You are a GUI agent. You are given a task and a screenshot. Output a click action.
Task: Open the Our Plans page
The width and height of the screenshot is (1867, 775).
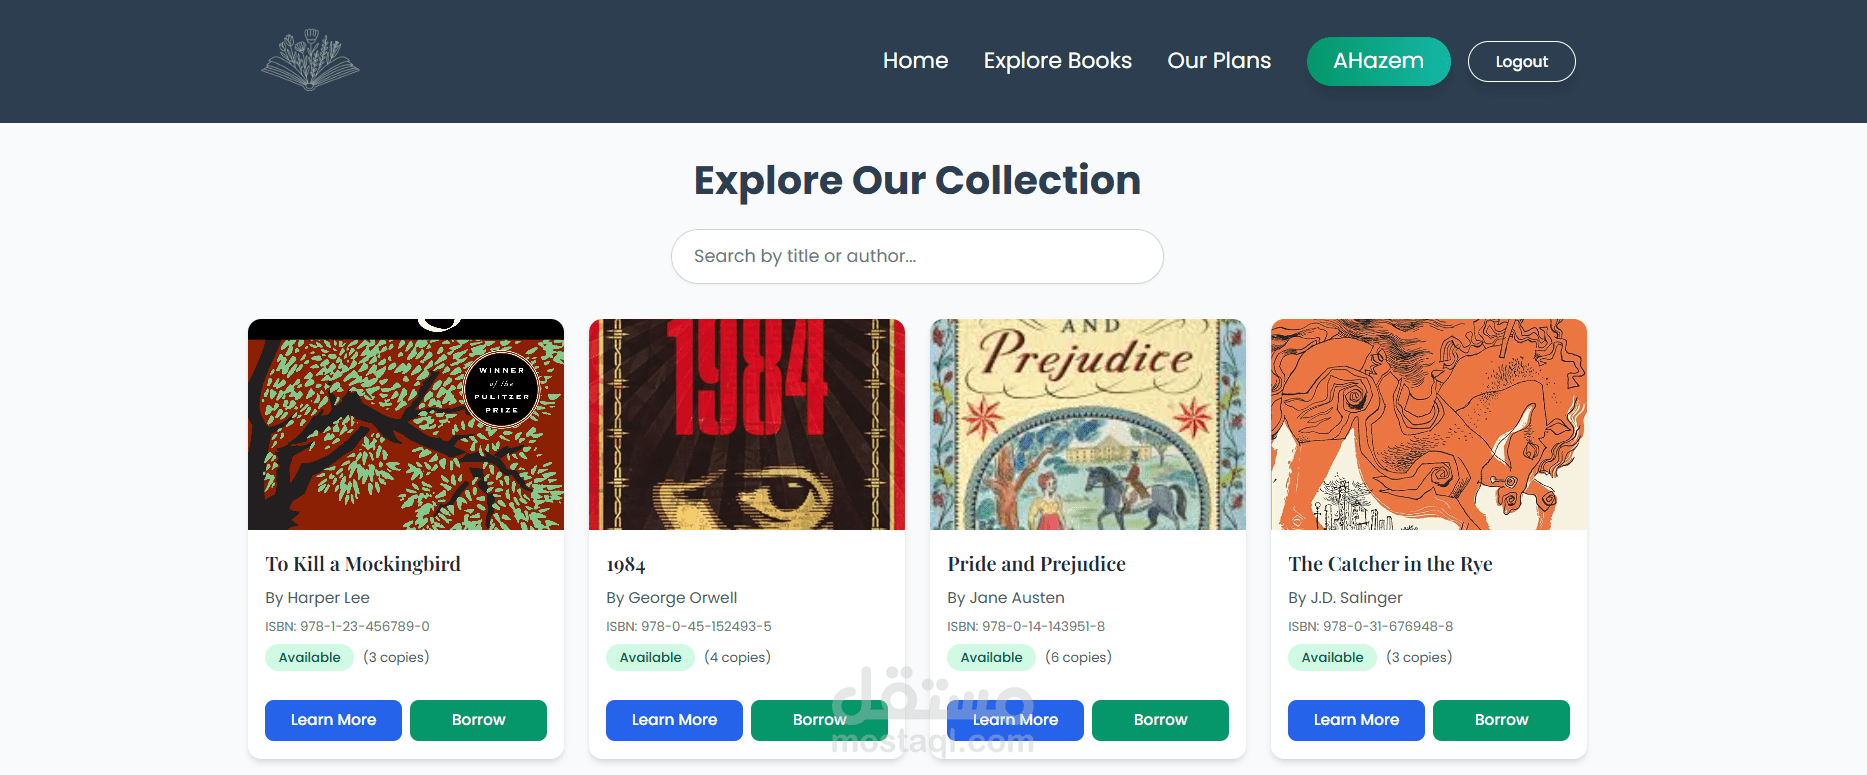1219,61
